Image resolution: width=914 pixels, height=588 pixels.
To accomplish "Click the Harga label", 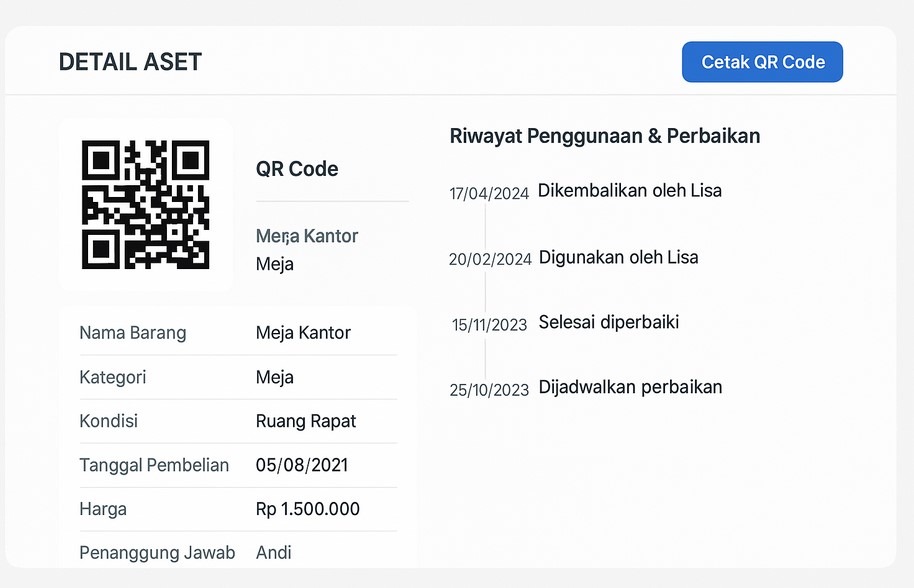I will [103, 509].
